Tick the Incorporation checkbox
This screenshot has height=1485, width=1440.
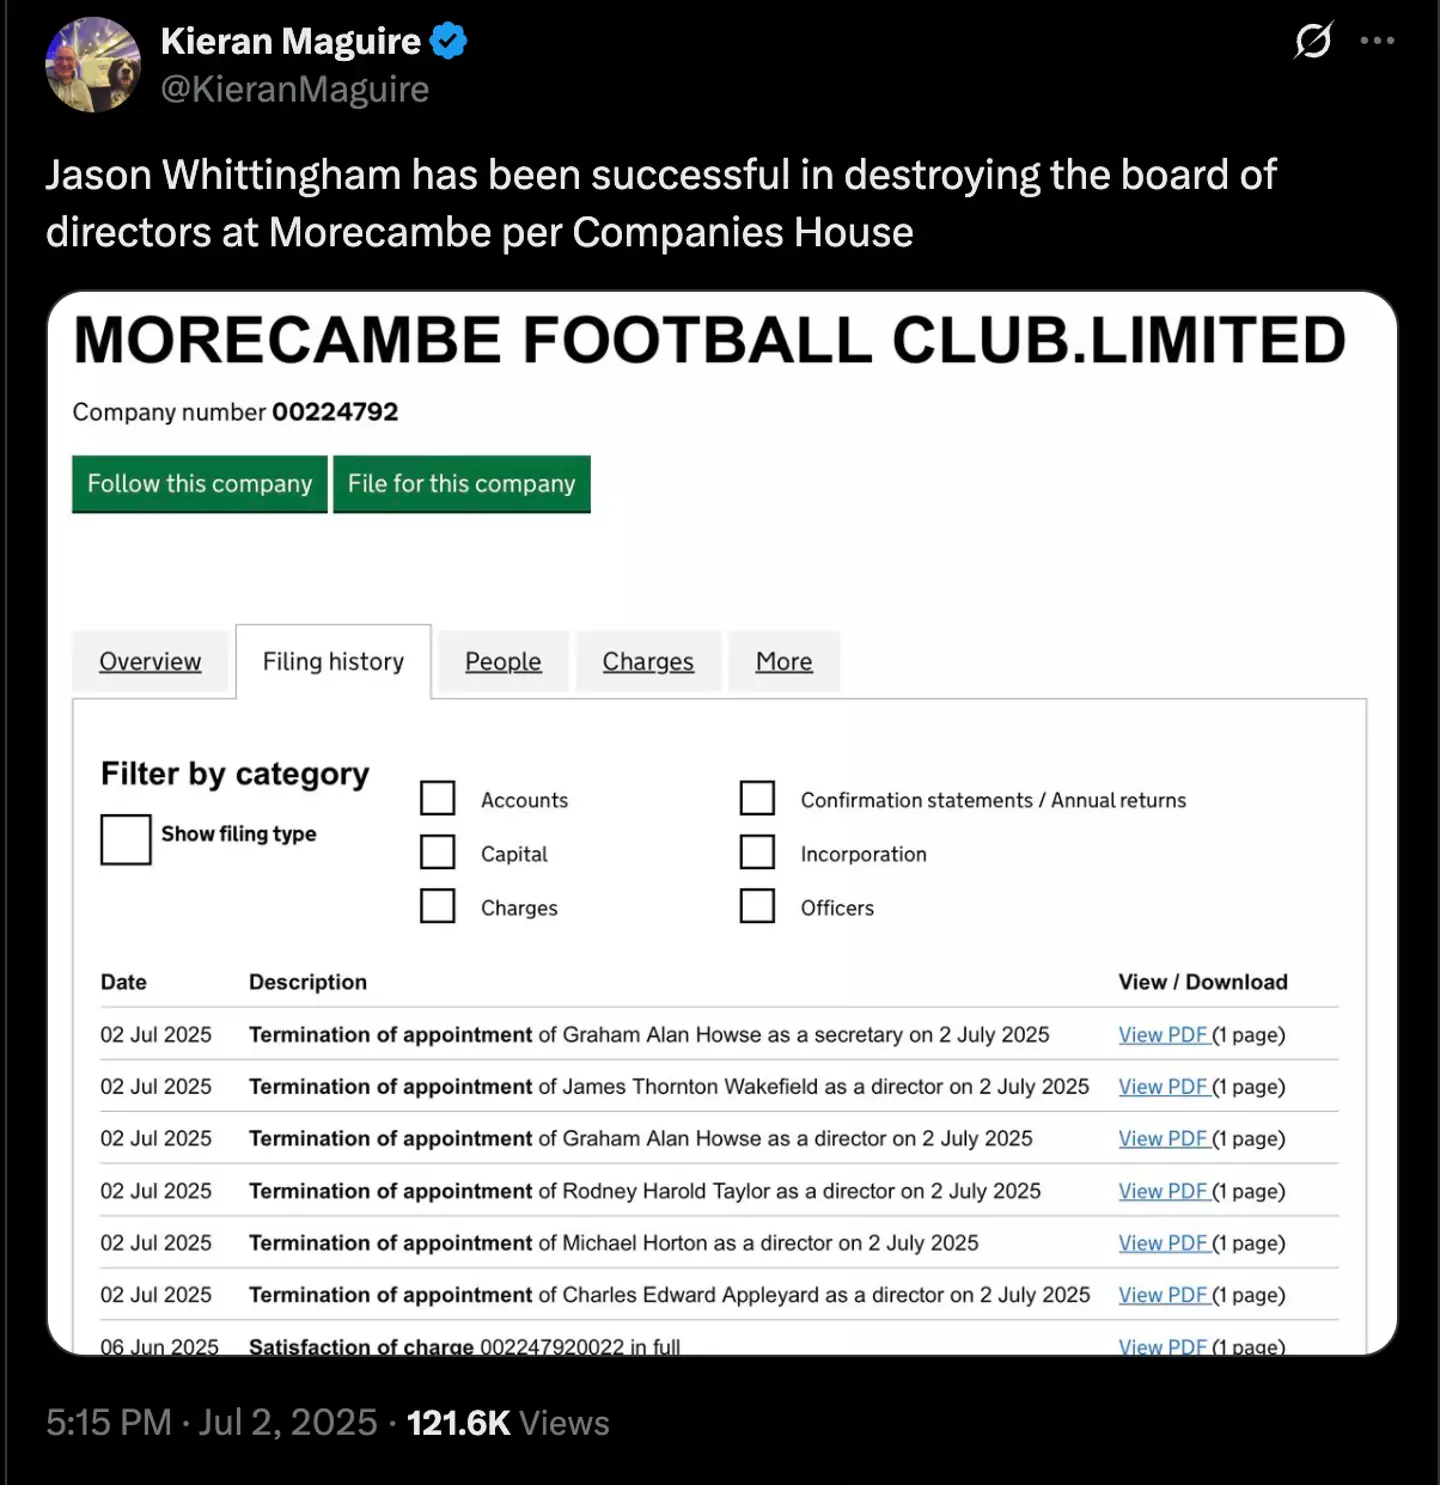tap(757, 852)
